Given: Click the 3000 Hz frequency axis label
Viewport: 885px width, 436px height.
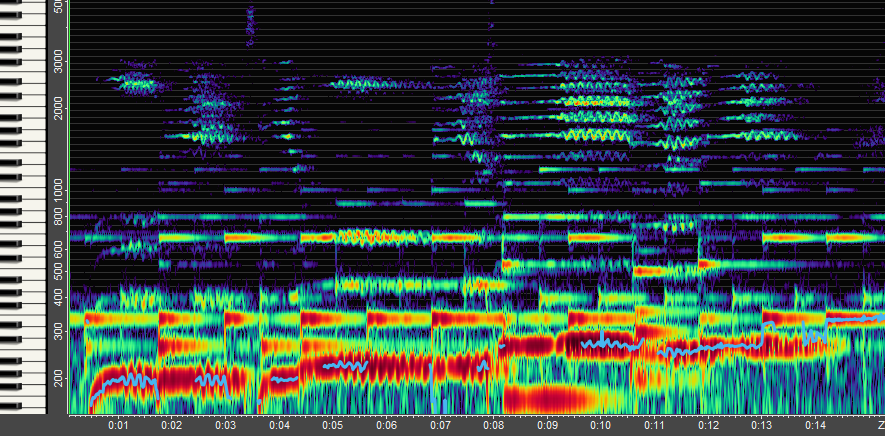Looking at the screenshot, I should click(58, 61).
